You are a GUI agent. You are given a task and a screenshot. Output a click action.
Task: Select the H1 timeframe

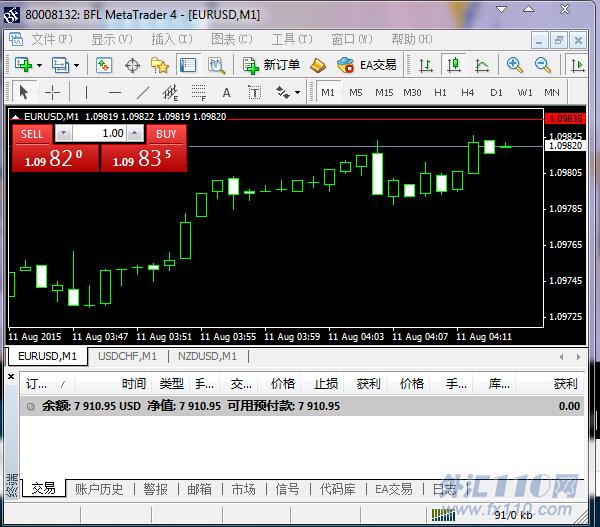[x=440, y=92]
